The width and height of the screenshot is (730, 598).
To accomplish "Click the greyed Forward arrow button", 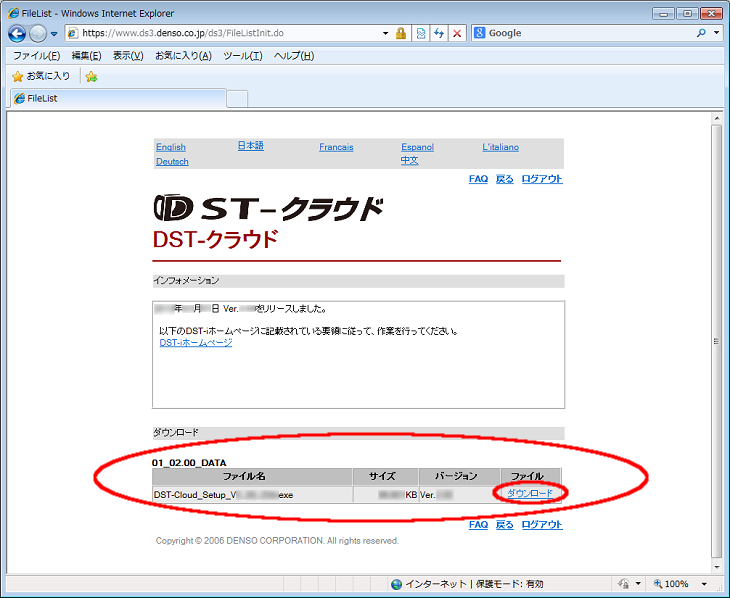I will pyautogui.click(x=38, y=34).
